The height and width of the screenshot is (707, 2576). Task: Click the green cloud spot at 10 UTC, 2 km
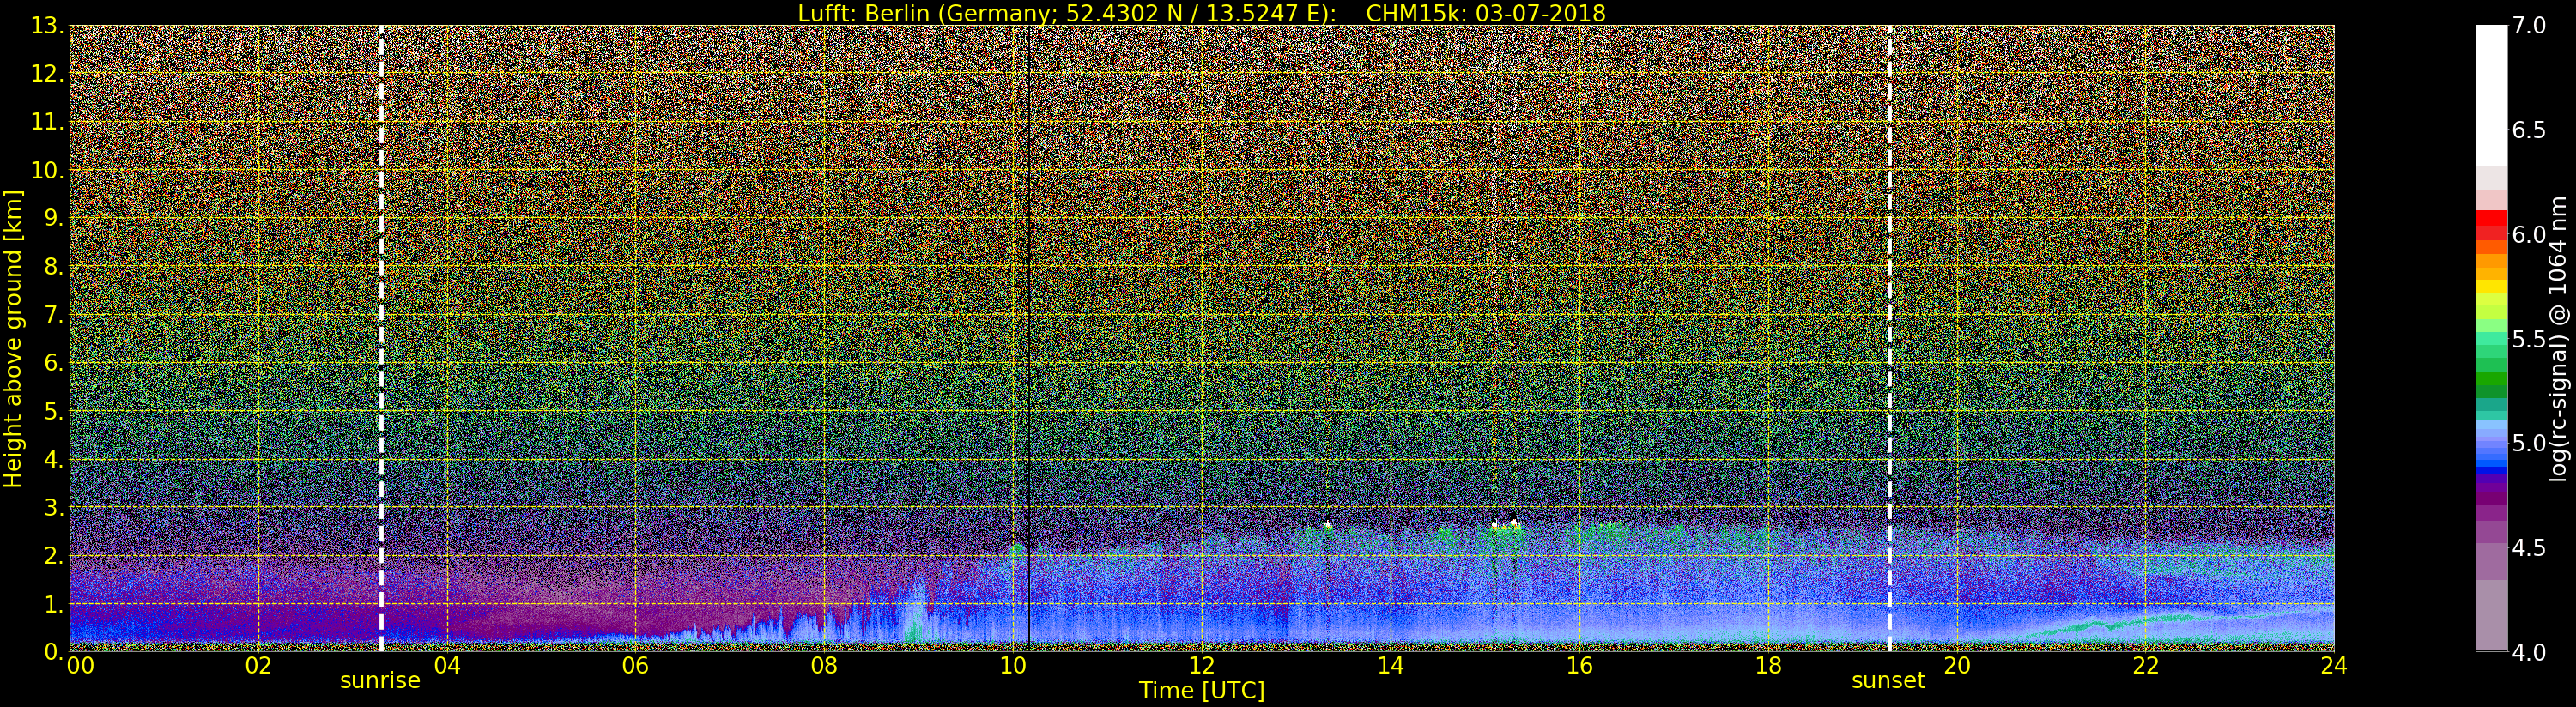1018,550
